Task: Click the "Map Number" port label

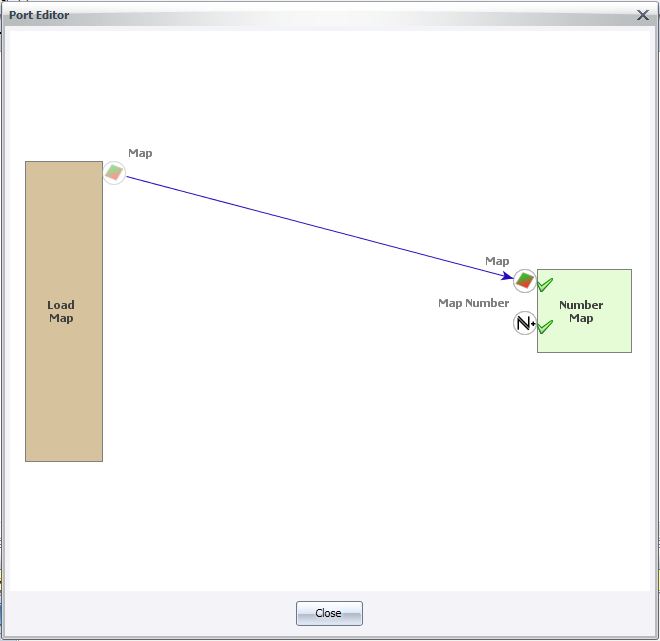Action: coord(473,303)
